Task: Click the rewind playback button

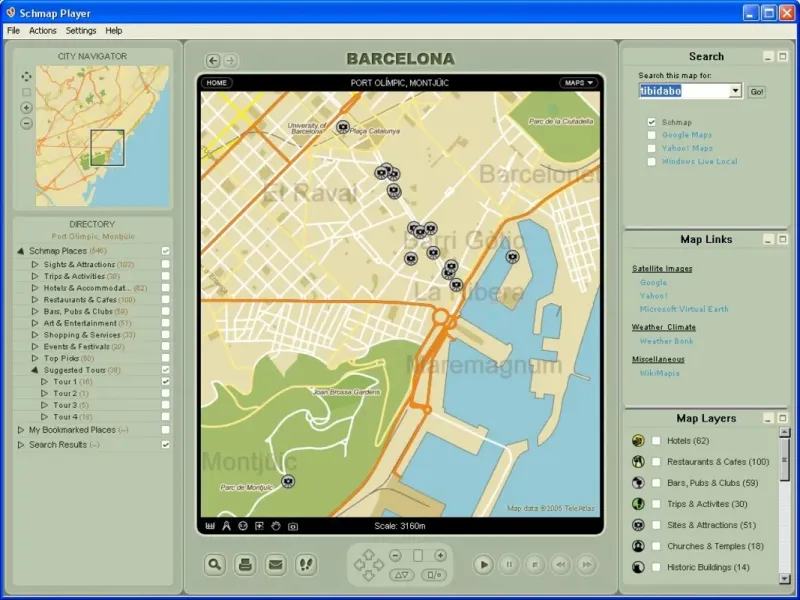Action: (561, 565)
